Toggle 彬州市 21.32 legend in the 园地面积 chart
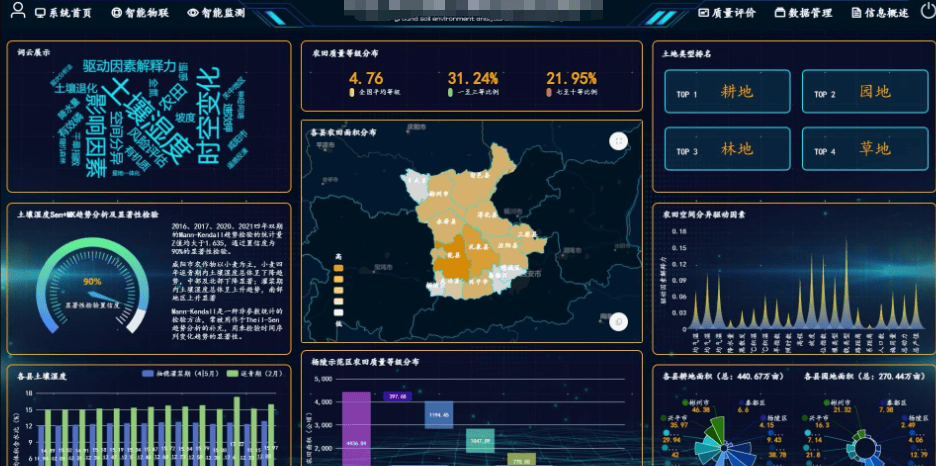 pos(836,406)
